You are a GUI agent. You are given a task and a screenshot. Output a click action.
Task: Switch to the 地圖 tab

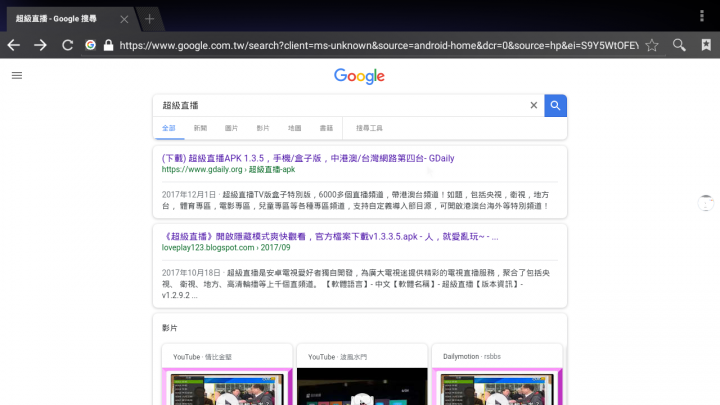point(294,128)
